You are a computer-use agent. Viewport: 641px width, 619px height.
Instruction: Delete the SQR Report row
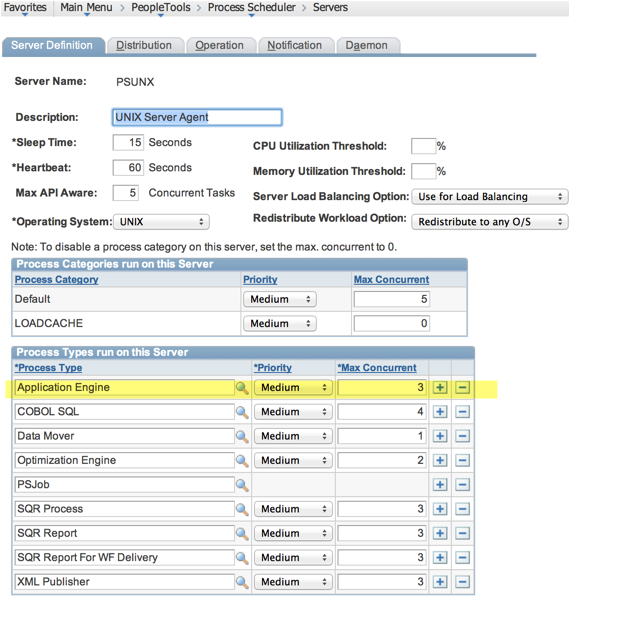tap(462, 533)
